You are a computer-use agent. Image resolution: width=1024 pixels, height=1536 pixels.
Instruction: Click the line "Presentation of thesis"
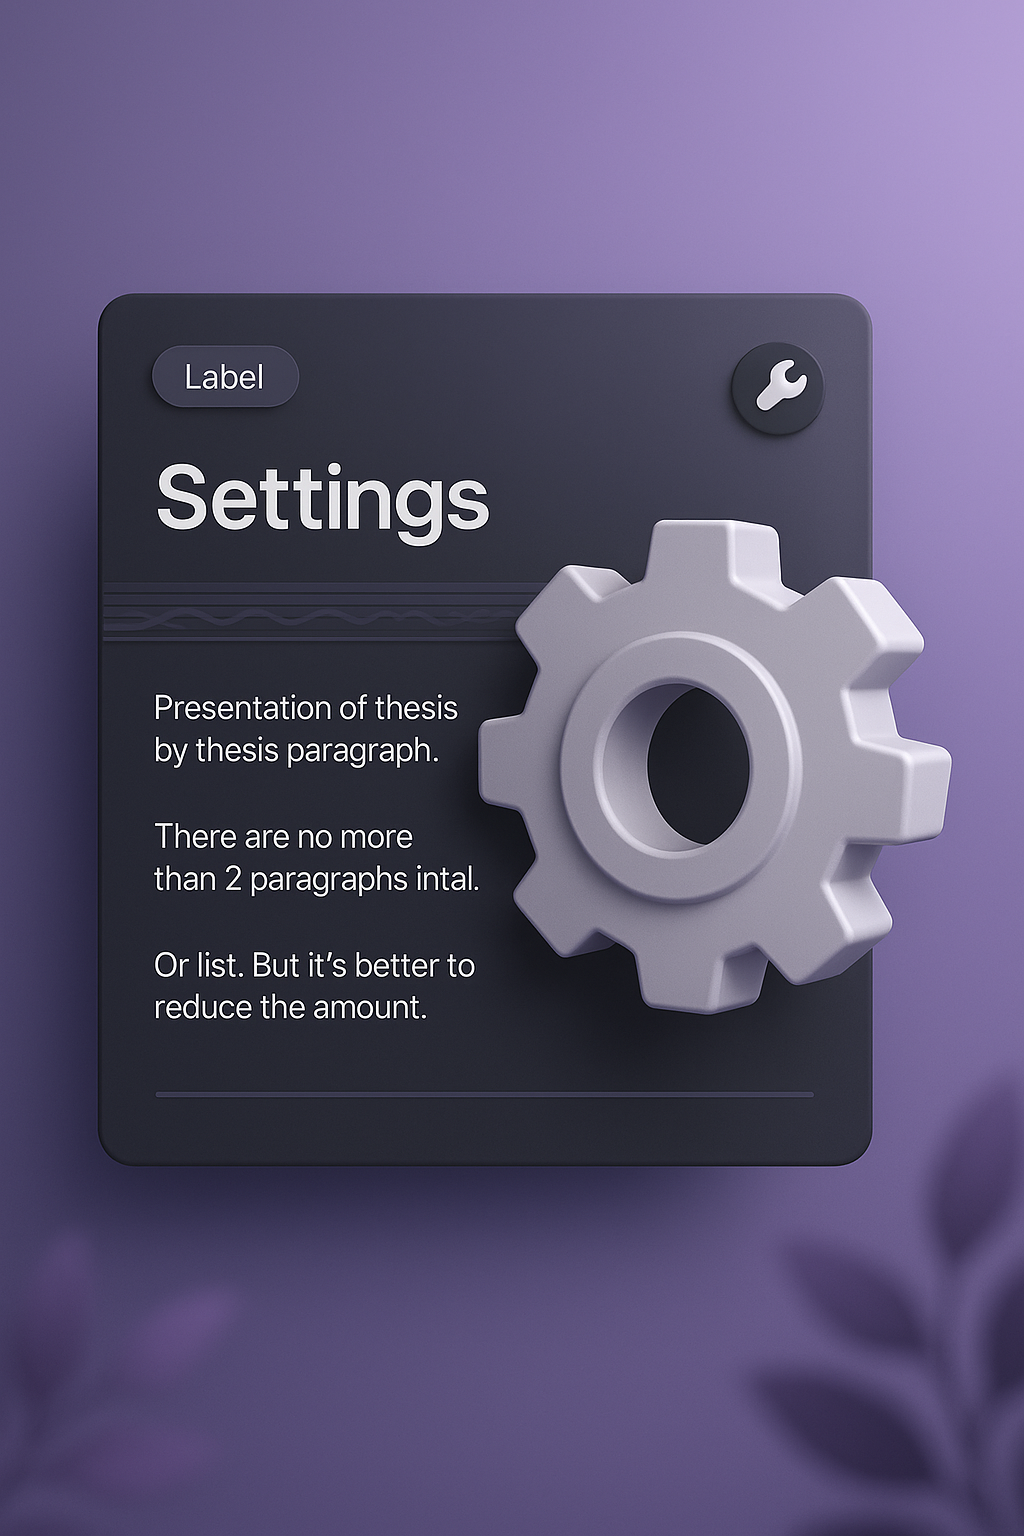(x=305, y=708)
